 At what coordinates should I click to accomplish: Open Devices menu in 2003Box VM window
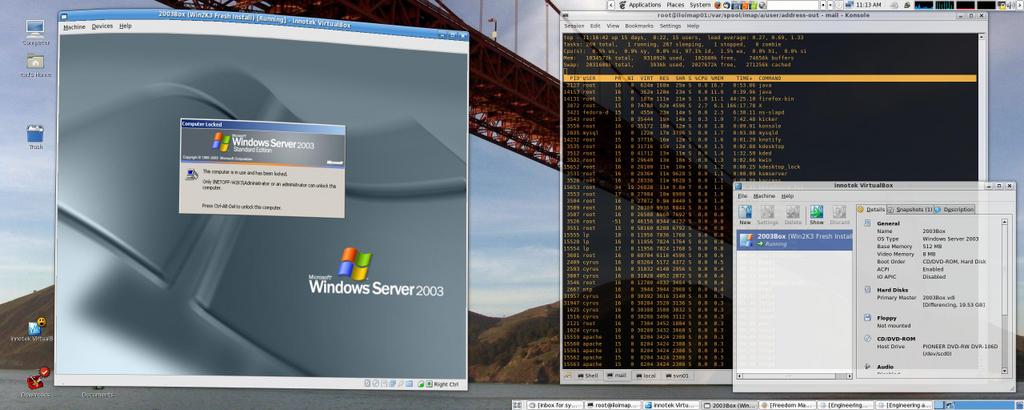coord(102,27)
